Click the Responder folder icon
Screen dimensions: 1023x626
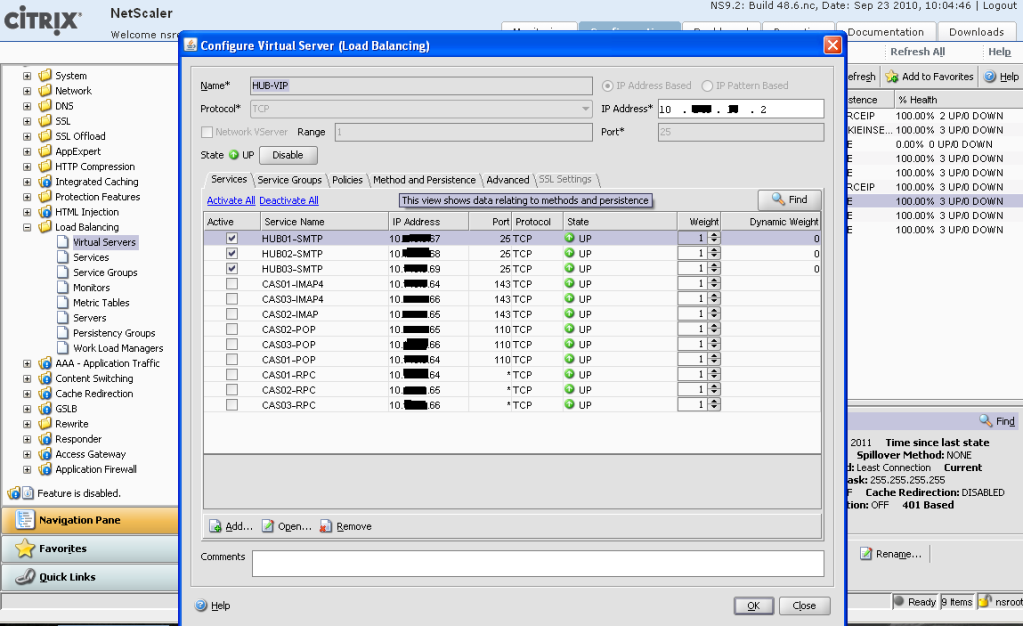(x=45, y=439)
